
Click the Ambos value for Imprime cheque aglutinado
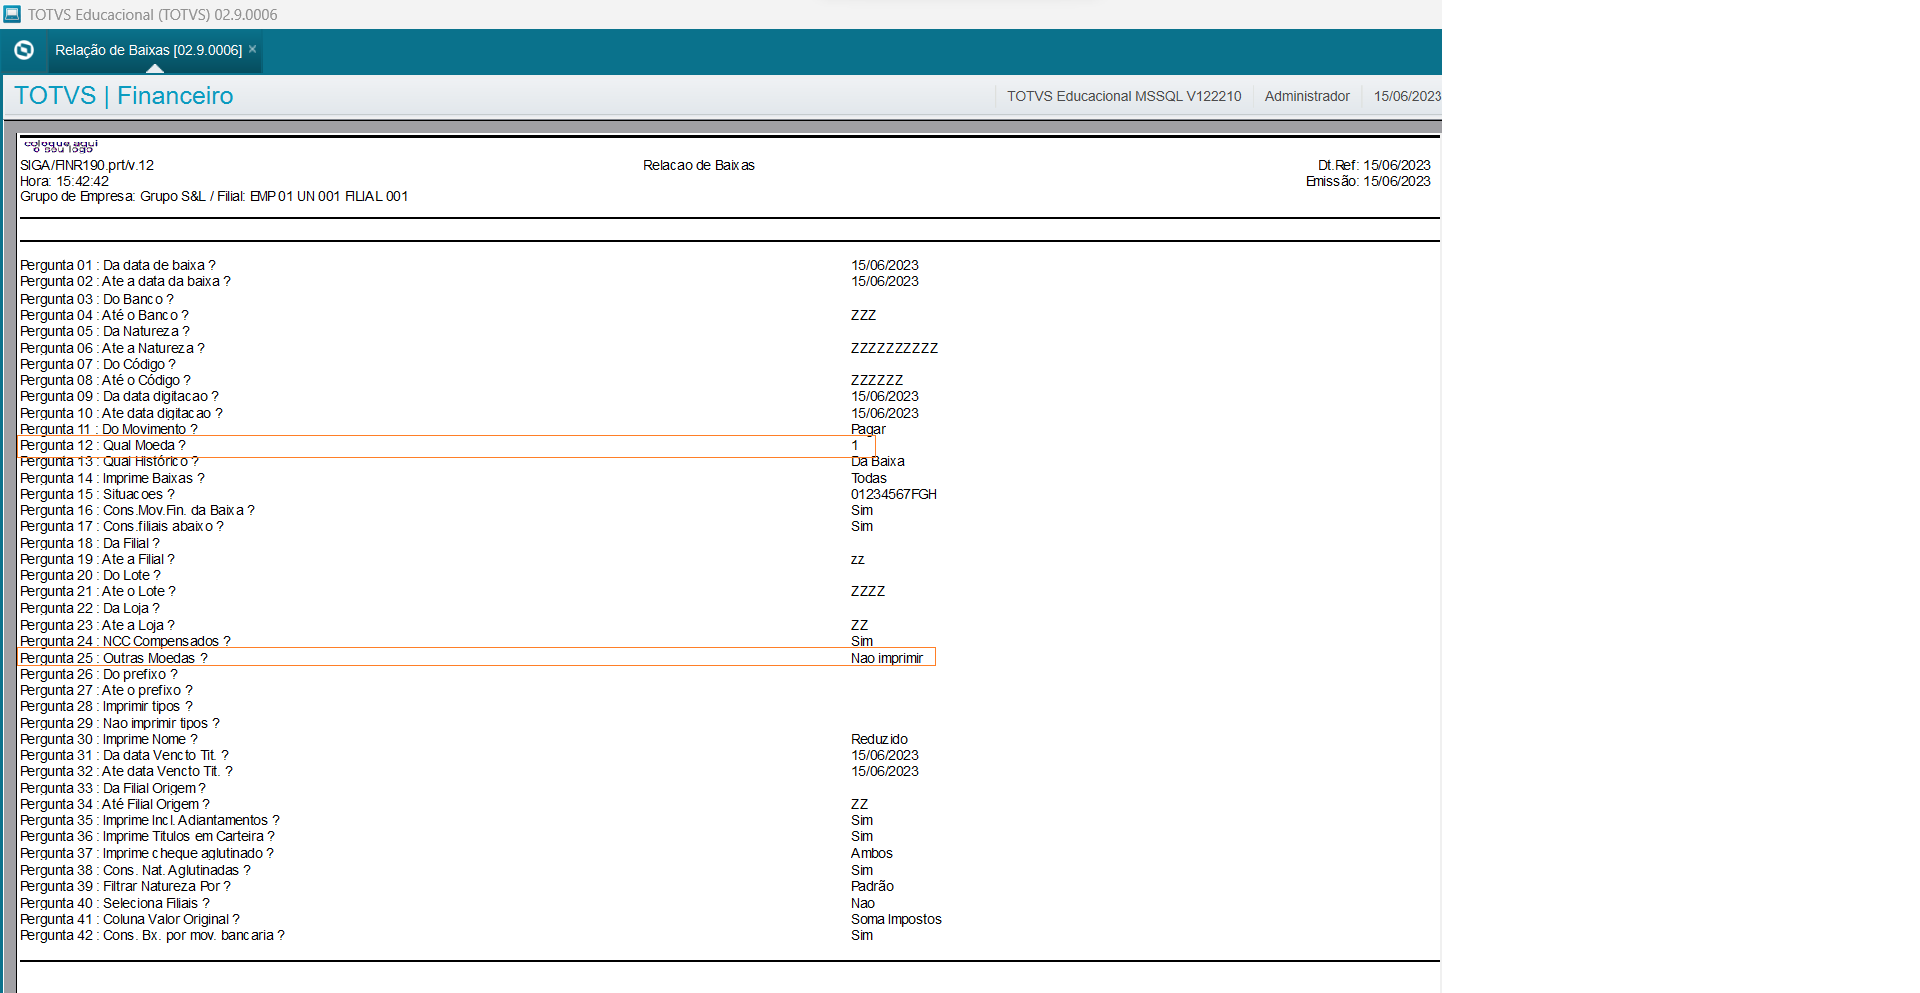pyautogui.click(x=872, y=853)
